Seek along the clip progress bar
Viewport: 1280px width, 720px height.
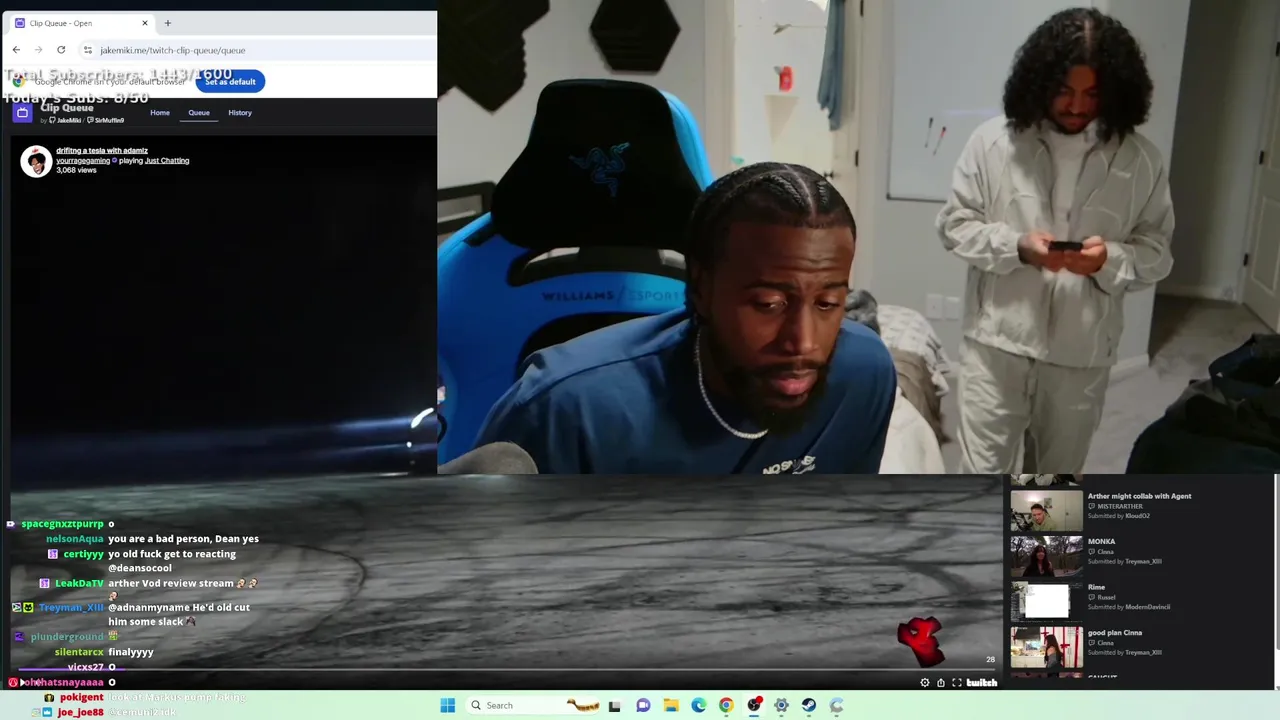pos(505,672)
